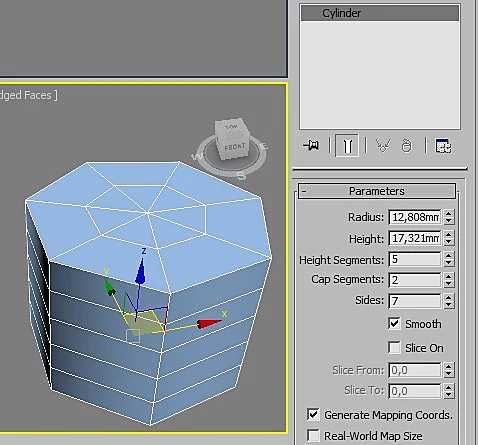The image size is (478, 445).
Task: Click the Cap Segments value field
Action: 415,280
